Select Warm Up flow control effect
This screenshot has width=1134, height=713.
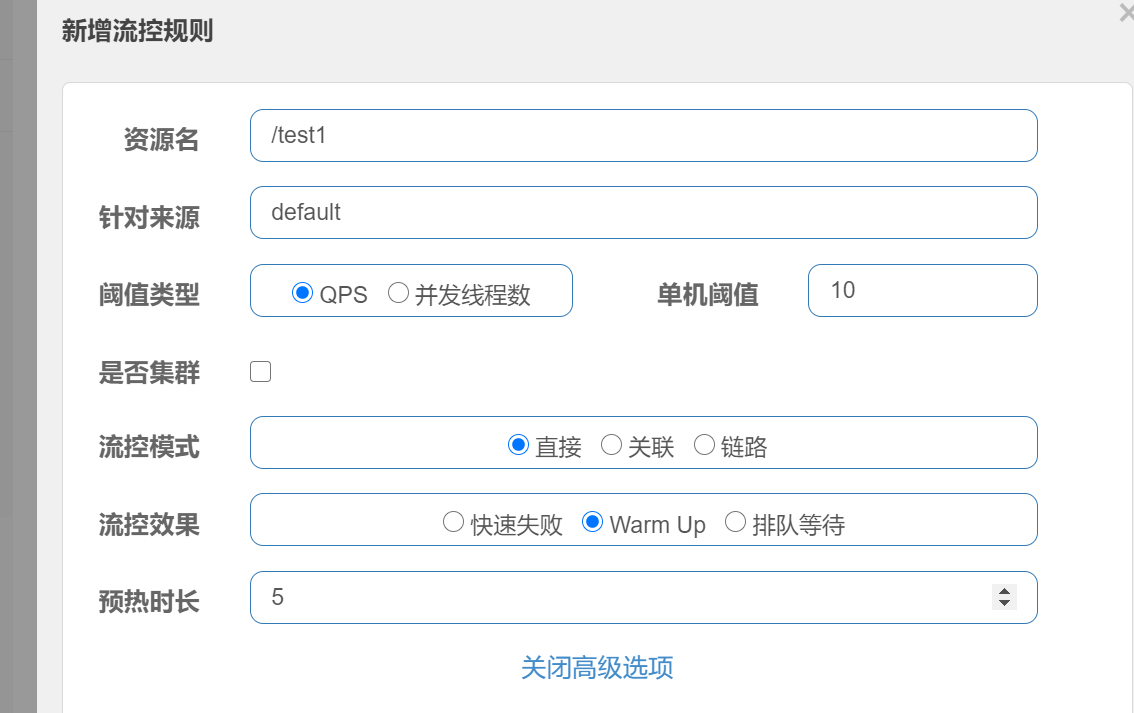[x=592, y=522]
